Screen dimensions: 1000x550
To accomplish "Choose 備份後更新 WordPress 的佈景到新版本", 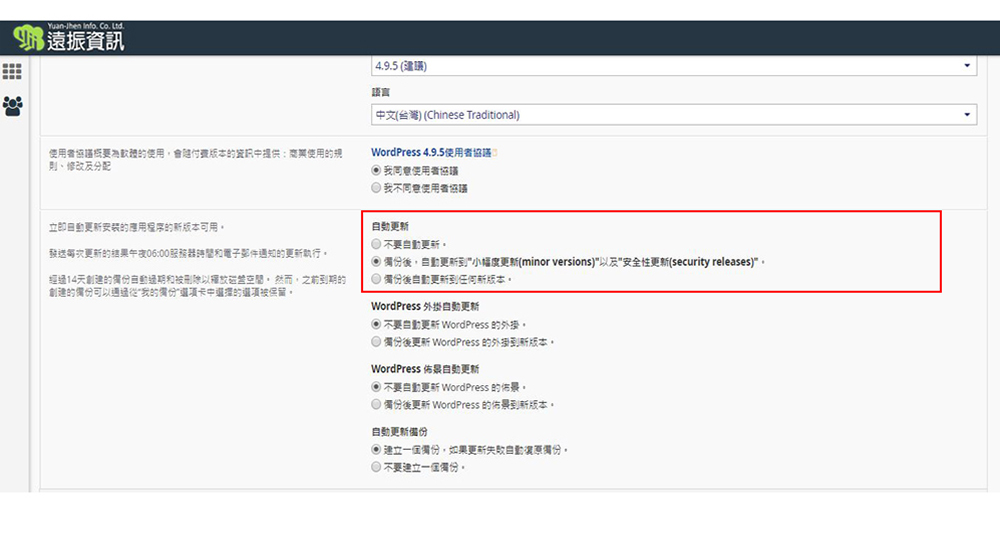I will point(376,405).
